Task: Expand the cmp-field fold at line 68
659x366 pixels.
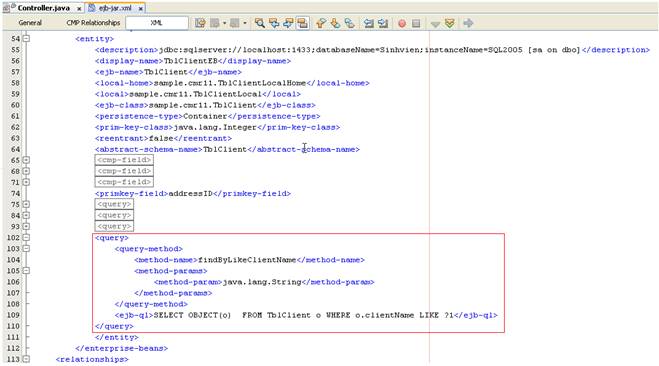Action: coord(26,171)
